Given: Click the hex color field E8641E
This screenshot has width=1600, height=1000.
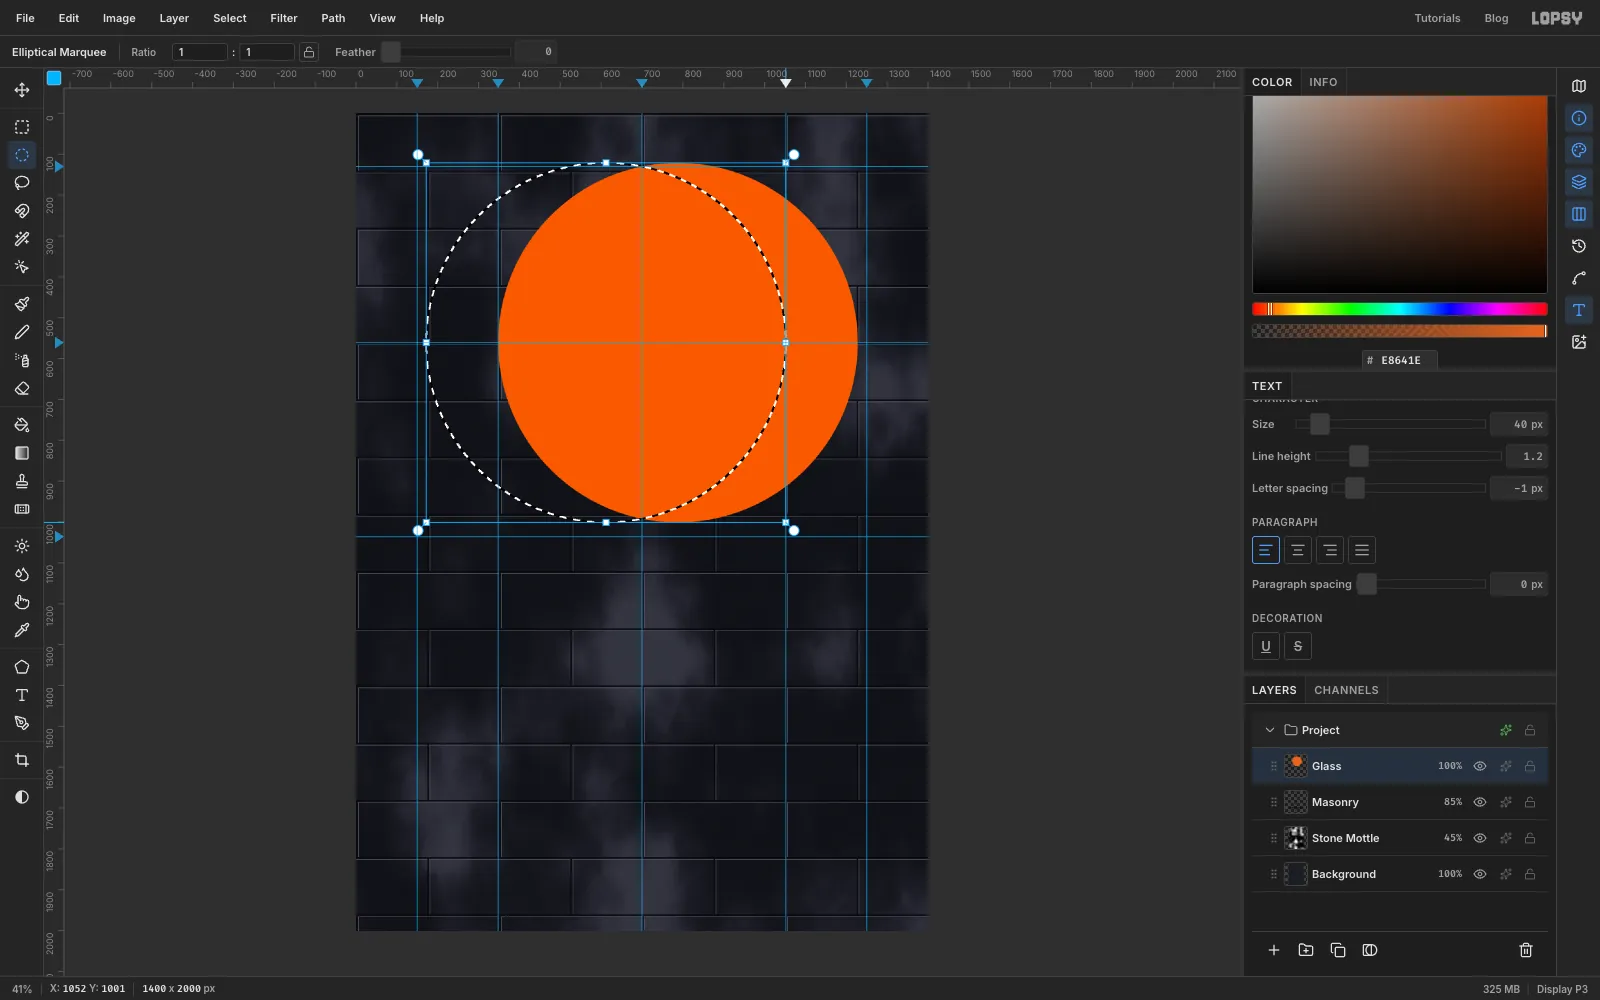Looking at the screenshot, I should [1400, 360].
